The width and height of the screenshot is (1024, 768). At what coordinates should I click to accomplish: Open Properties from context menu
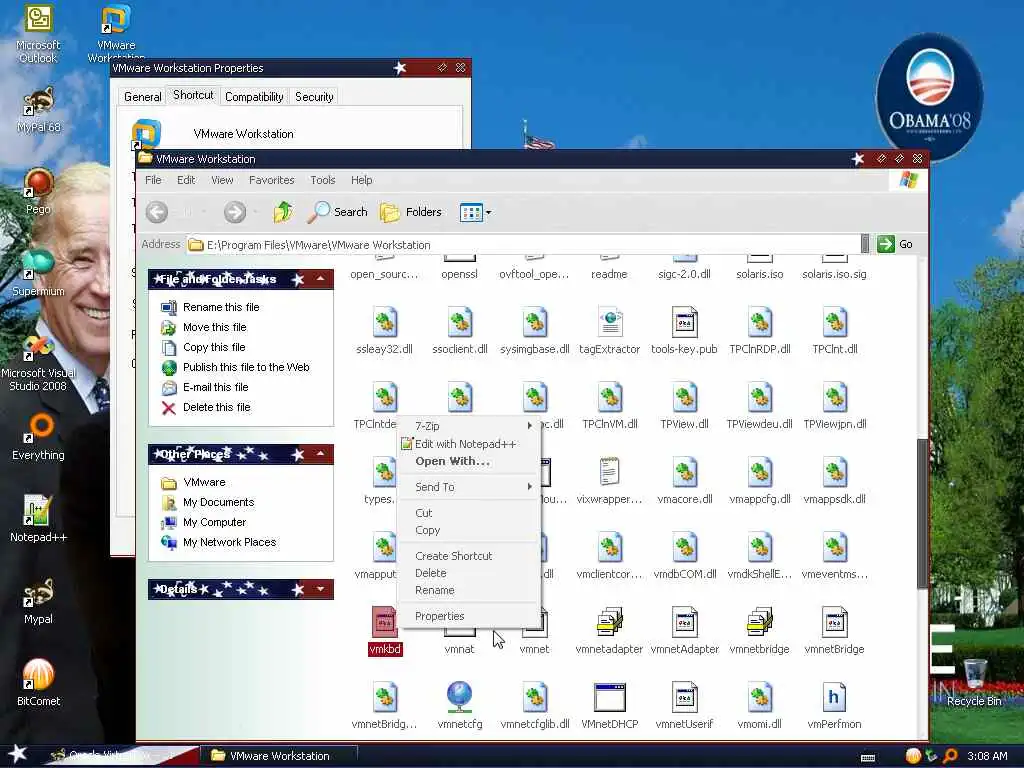(469, 616)
